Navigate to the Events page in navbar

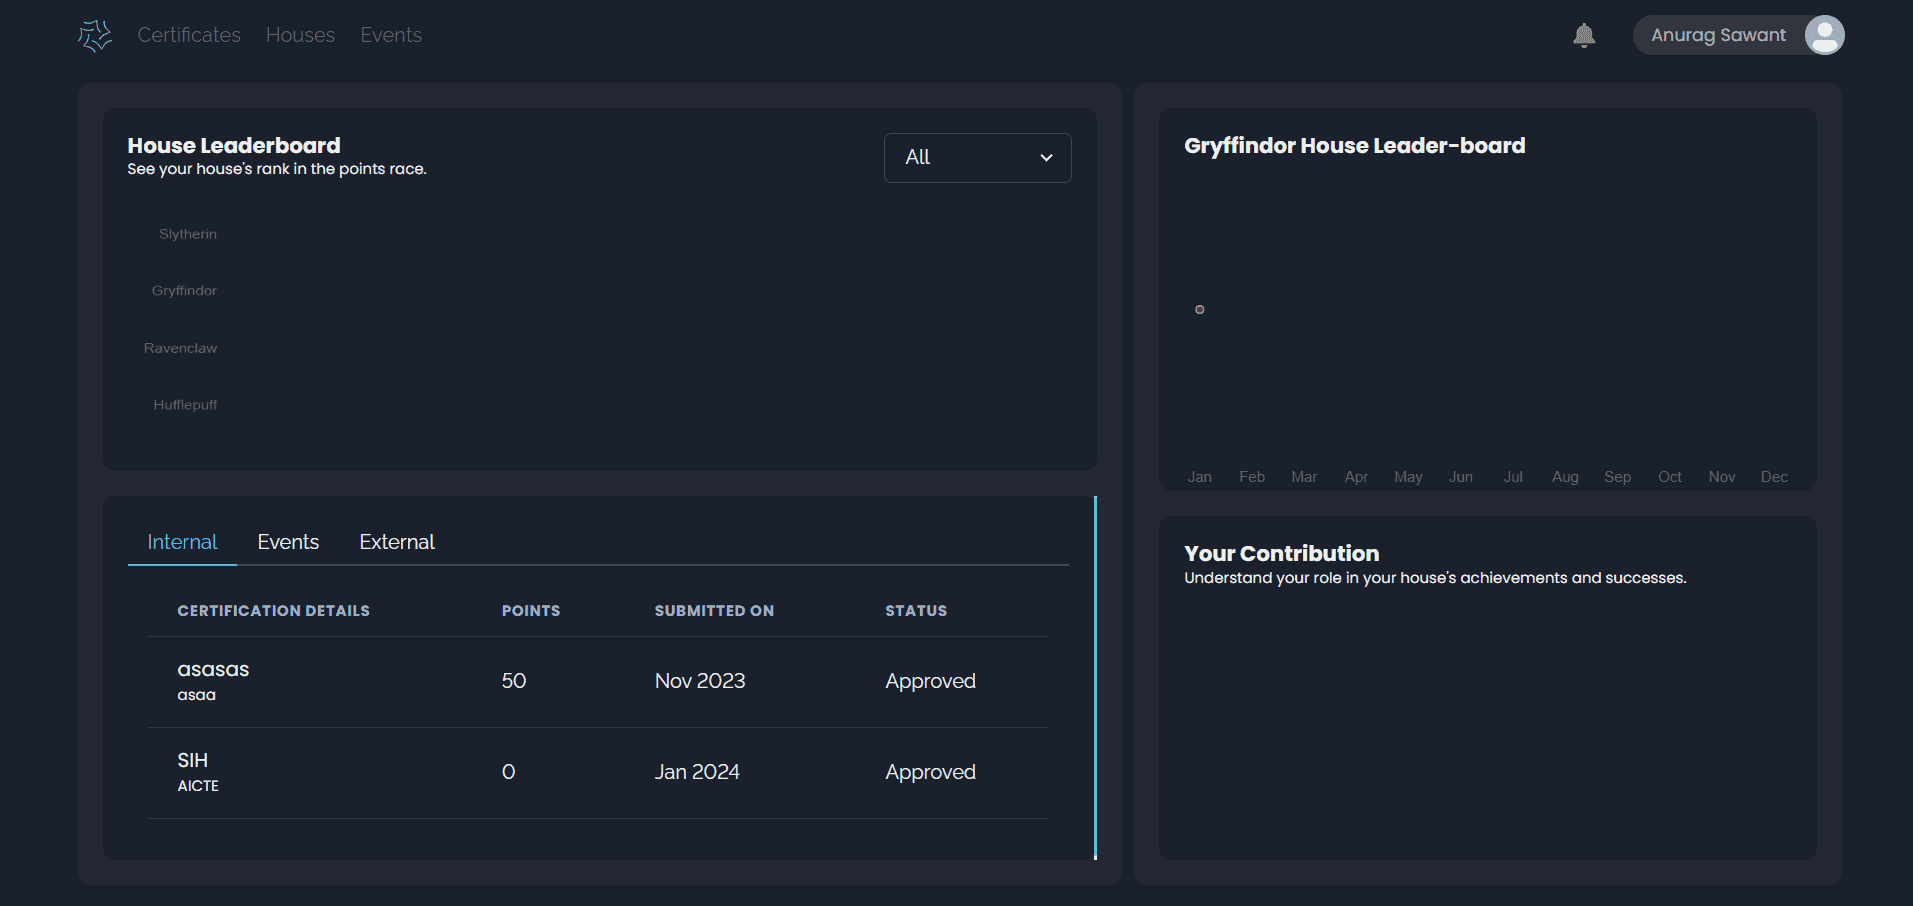pyautogui.click(x=391, y=35)
